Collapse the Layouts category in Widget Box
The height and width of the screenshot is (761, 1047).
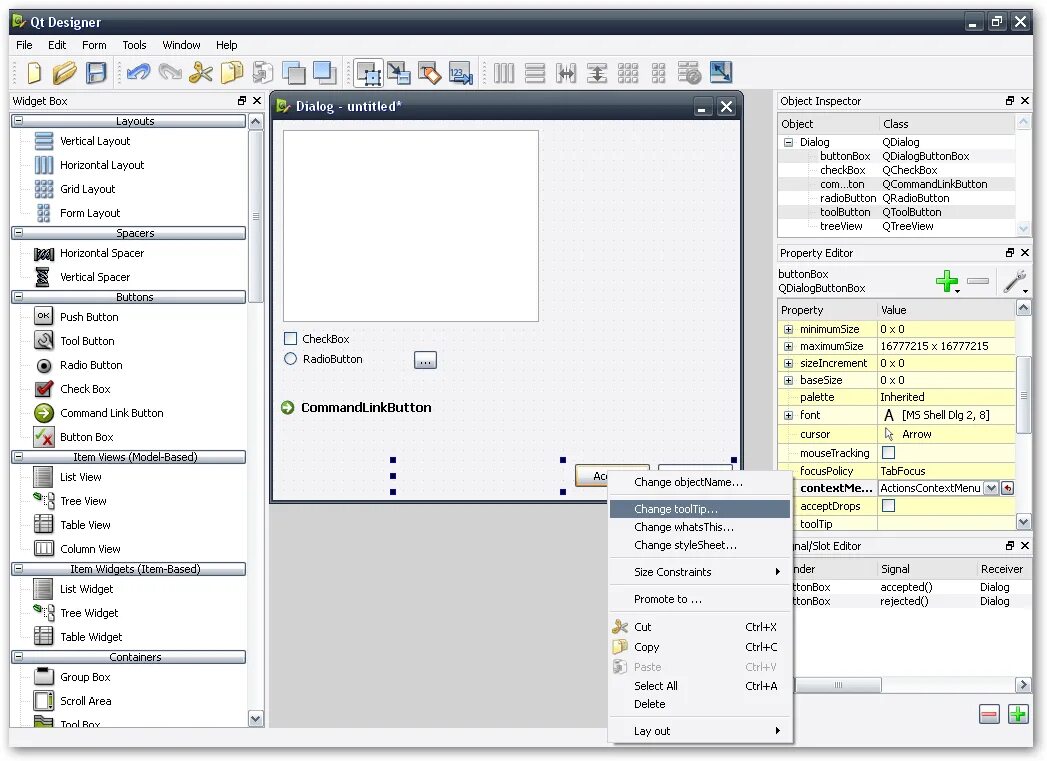click(18, 121)
